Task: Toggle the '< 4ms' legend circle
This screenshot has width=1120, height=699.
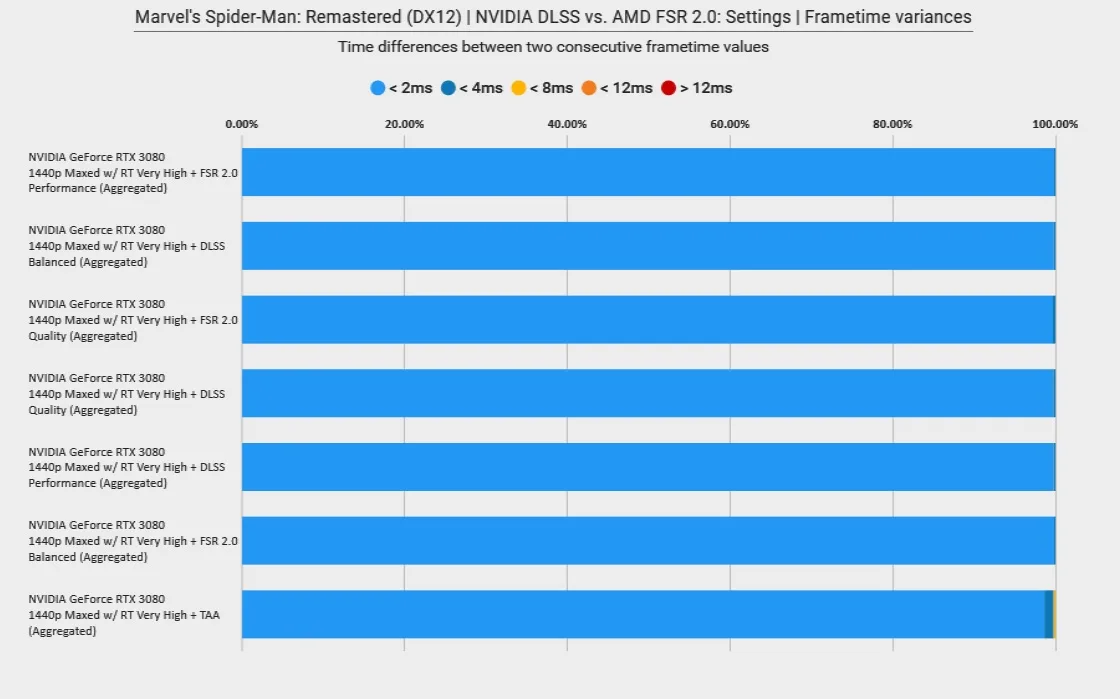Action: click(x=448, y=88)
